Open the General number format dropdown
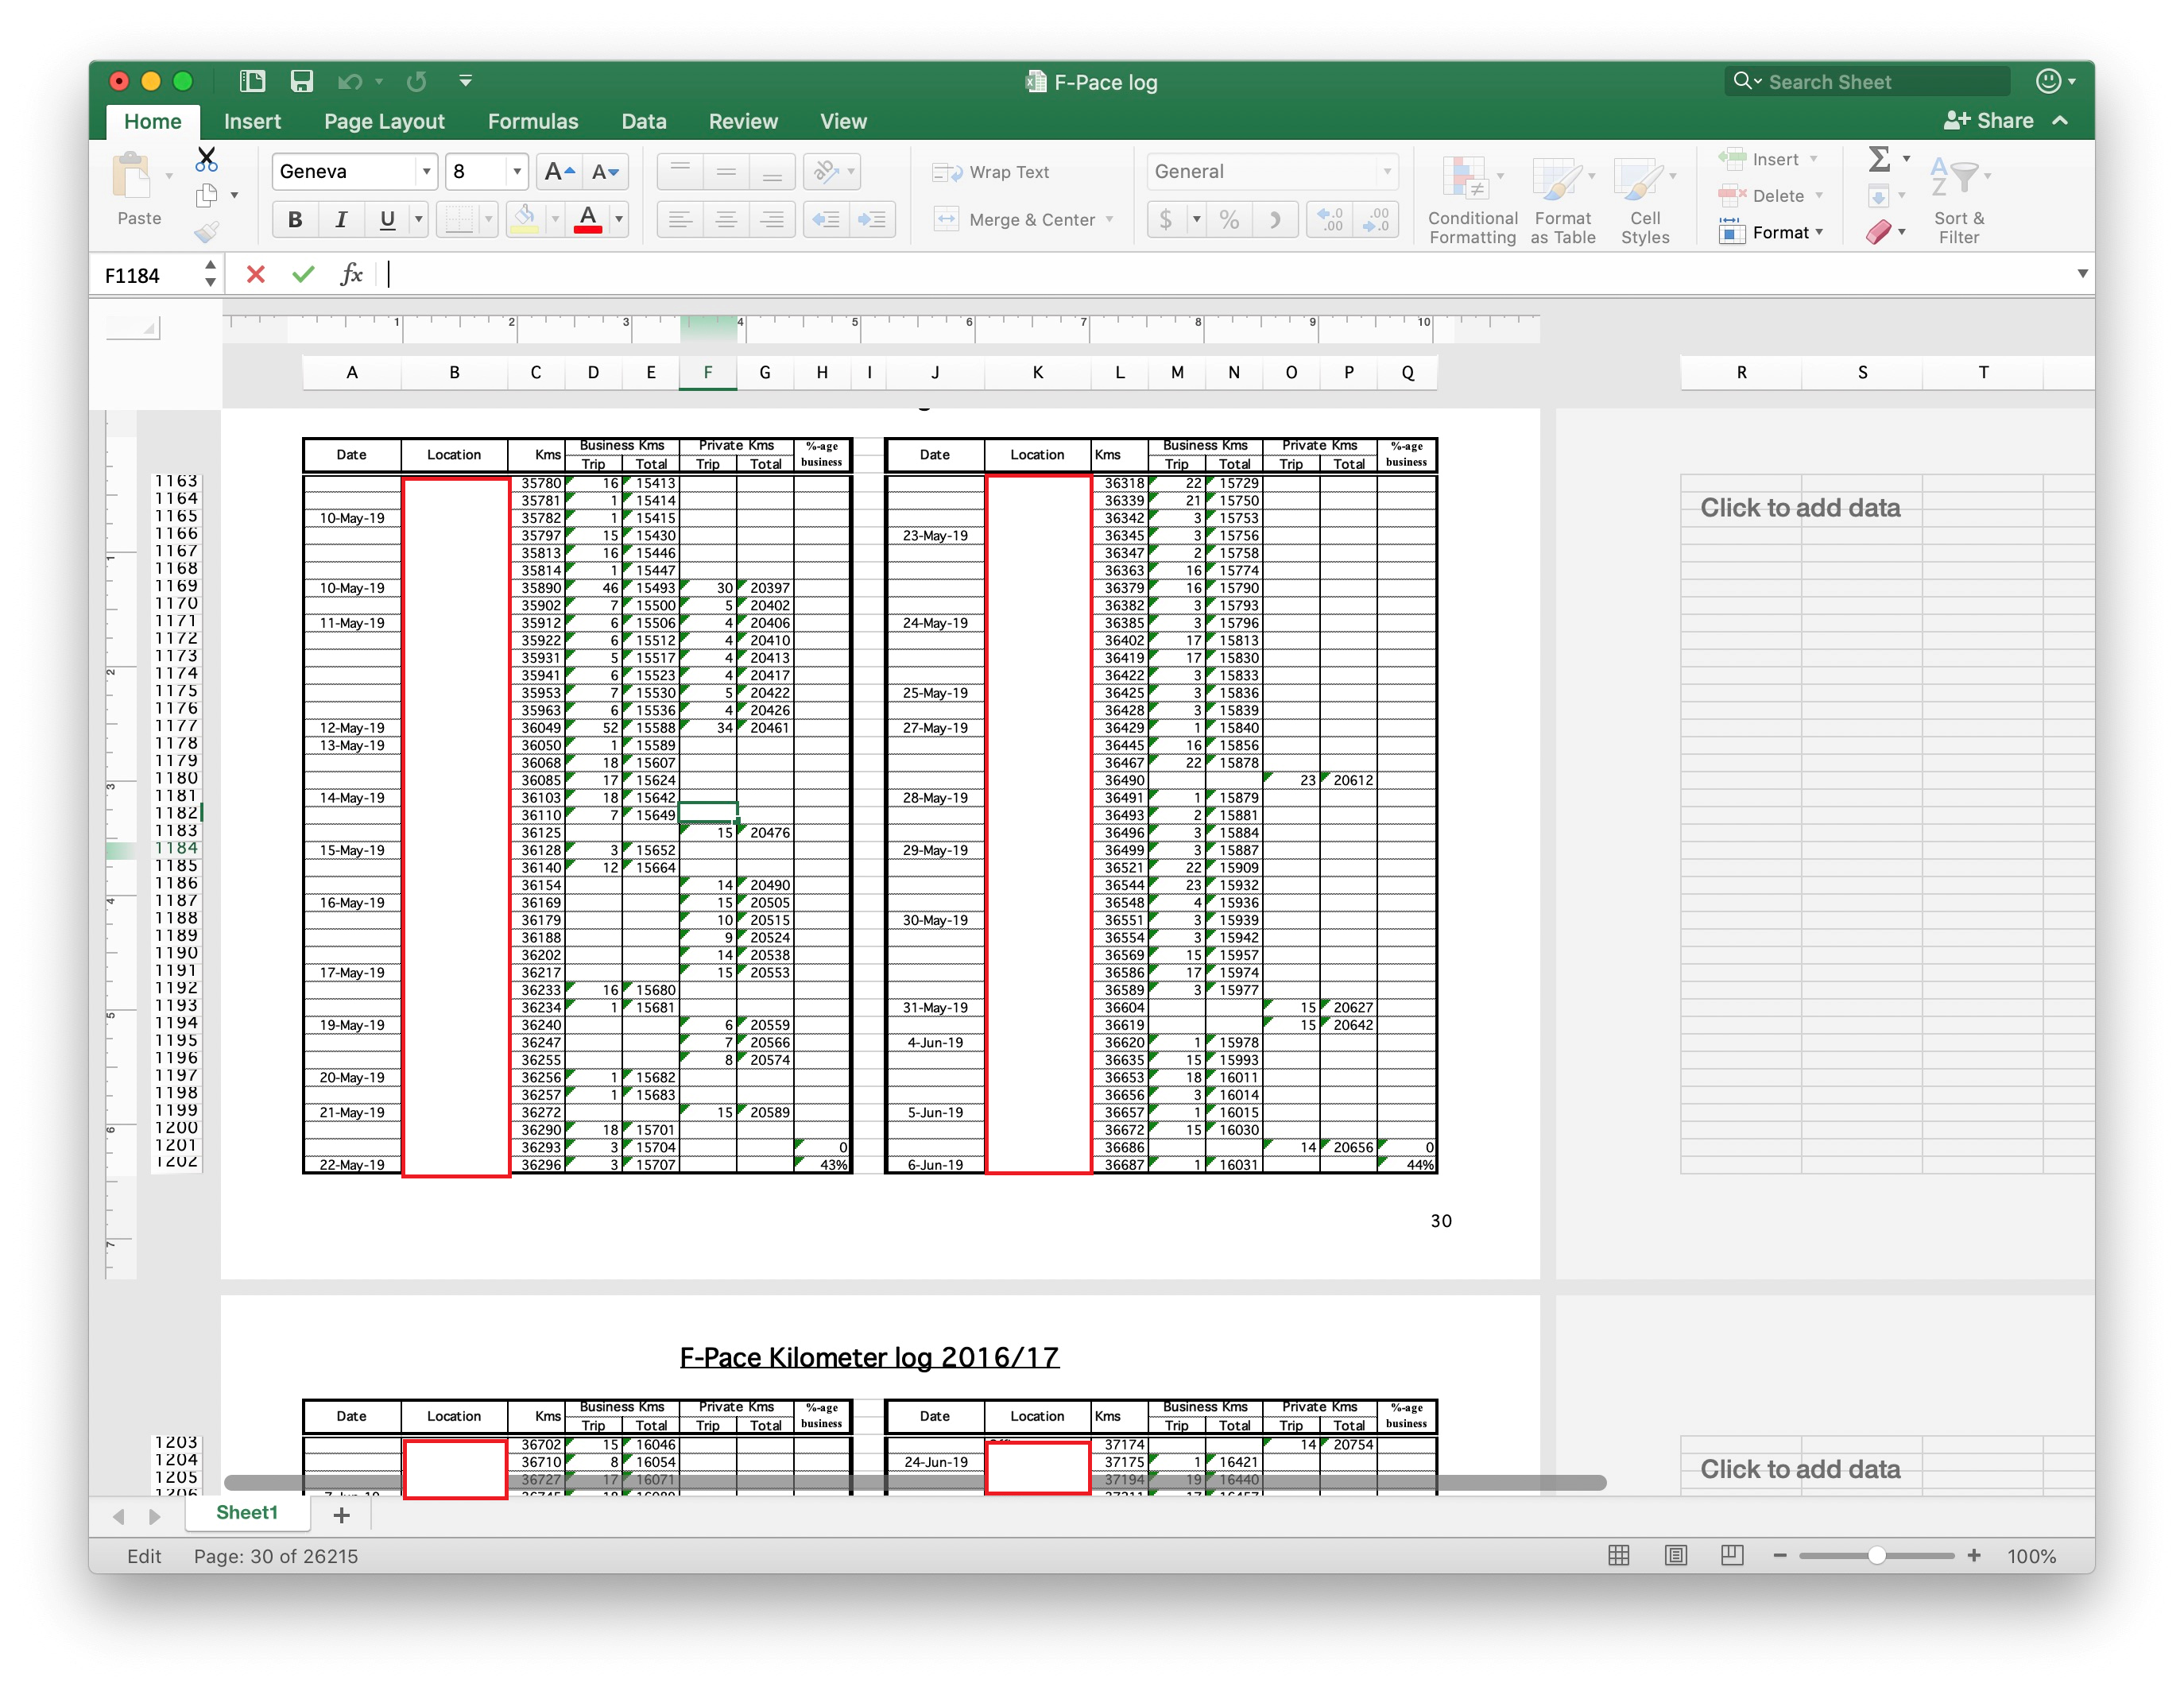Viewport: 2184px width, 1691px height. pyautogui.click(x=1387, y=172)
